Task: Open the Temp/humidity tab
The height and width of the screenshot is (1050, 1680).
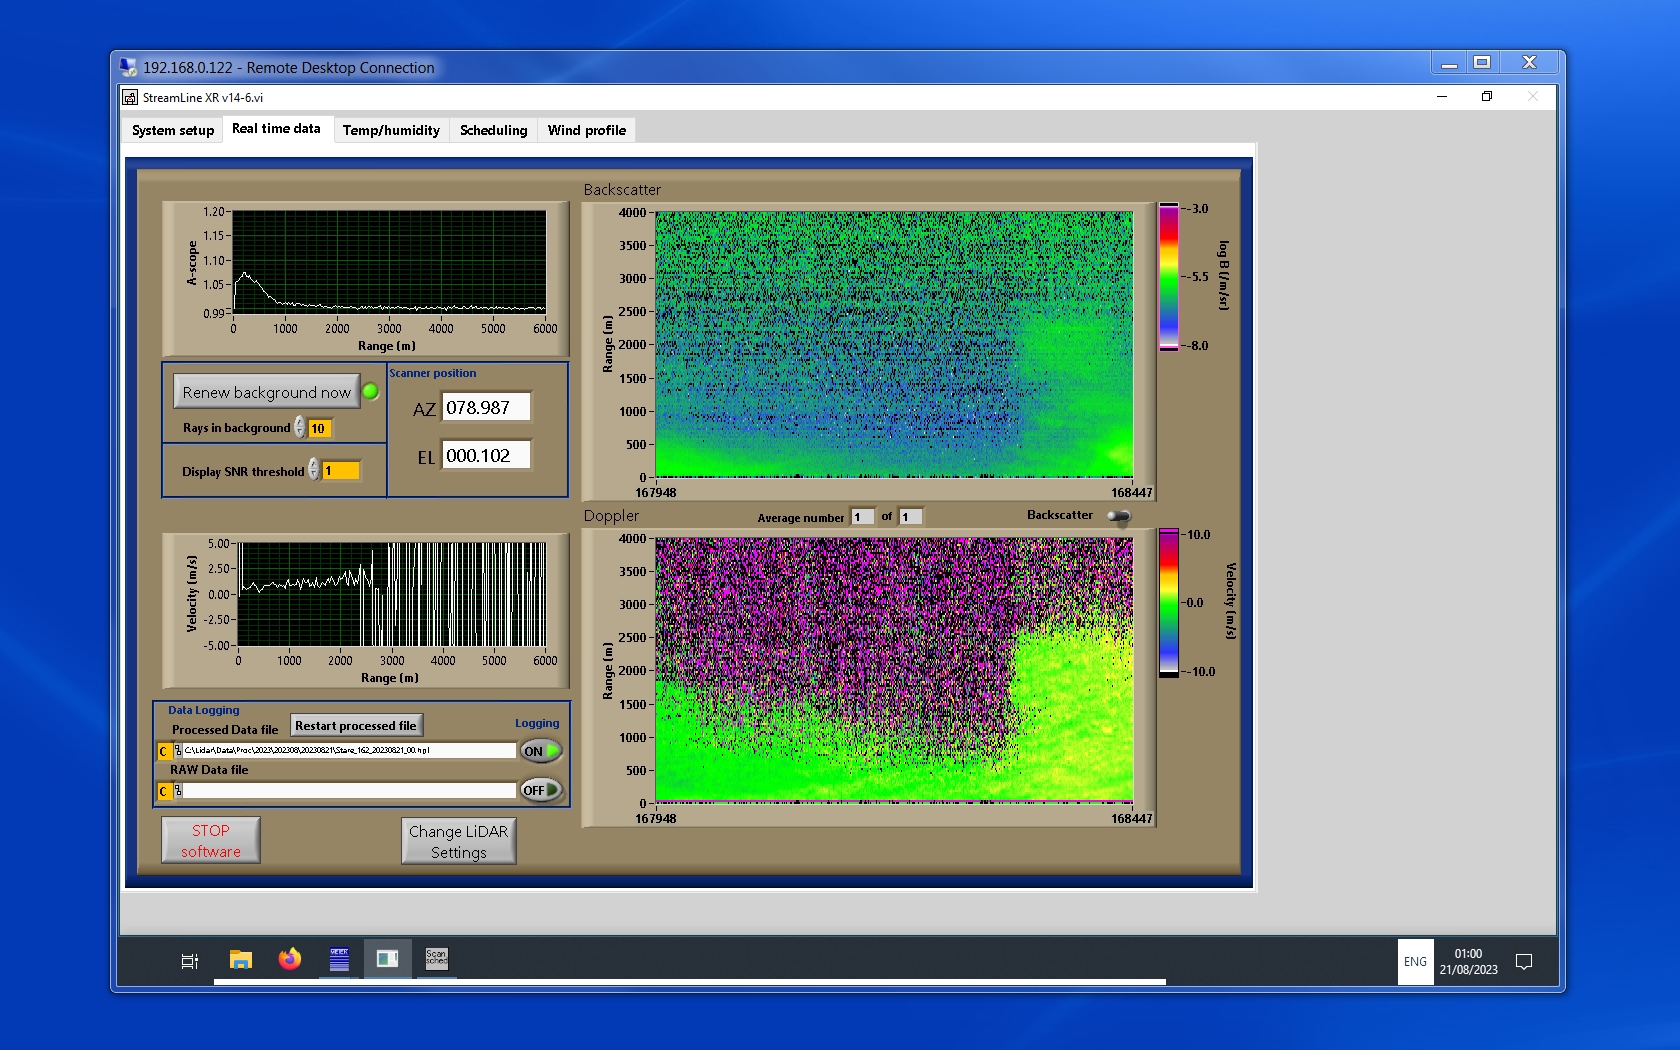Action: pyautogui.click(x=391, y=130)
